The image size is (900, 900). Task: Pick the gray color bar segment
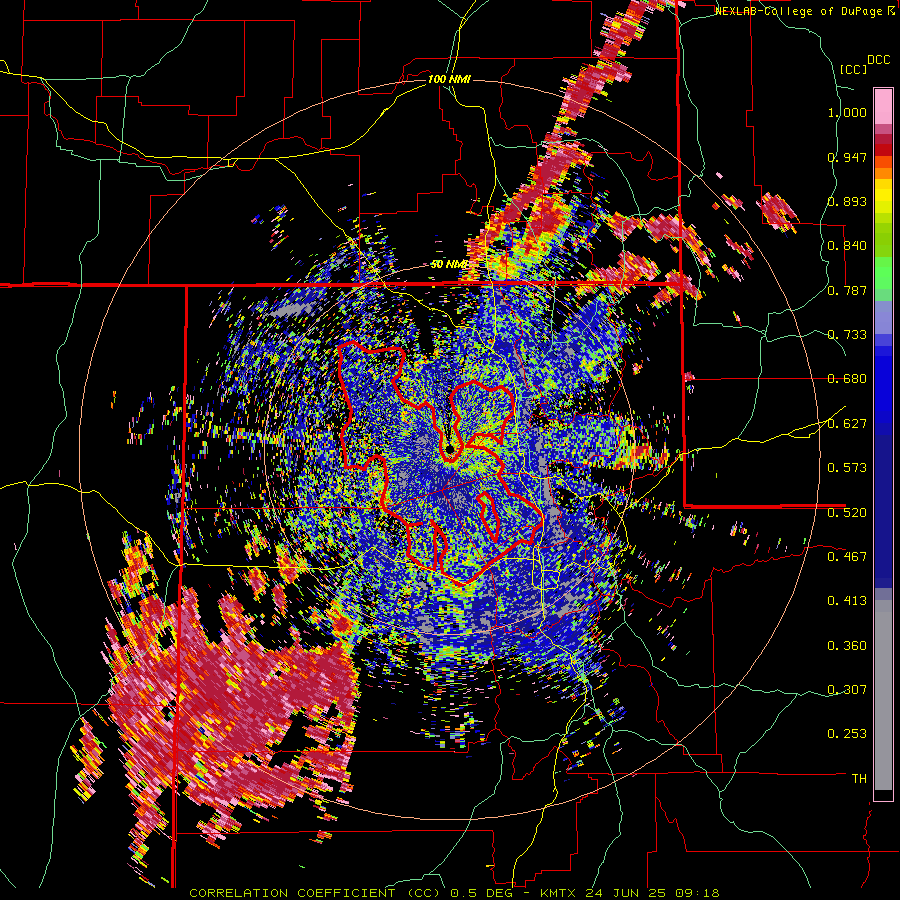pos(883,695)
